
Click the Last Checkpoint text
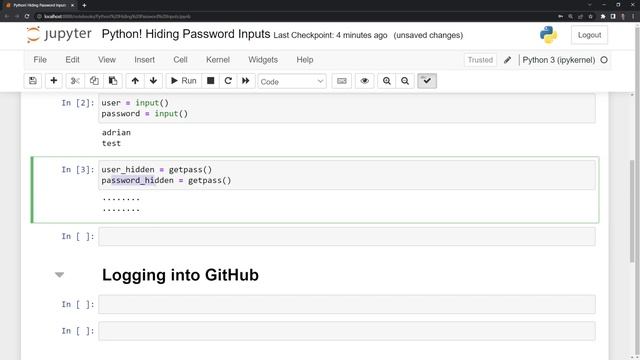(330, 35)
